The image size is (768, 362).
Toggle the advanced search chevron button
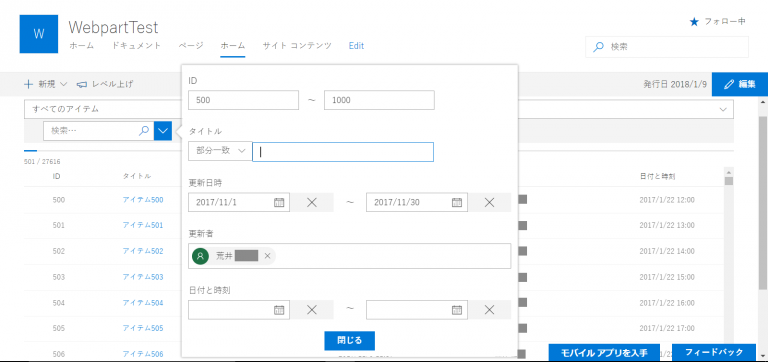[163, 131]
